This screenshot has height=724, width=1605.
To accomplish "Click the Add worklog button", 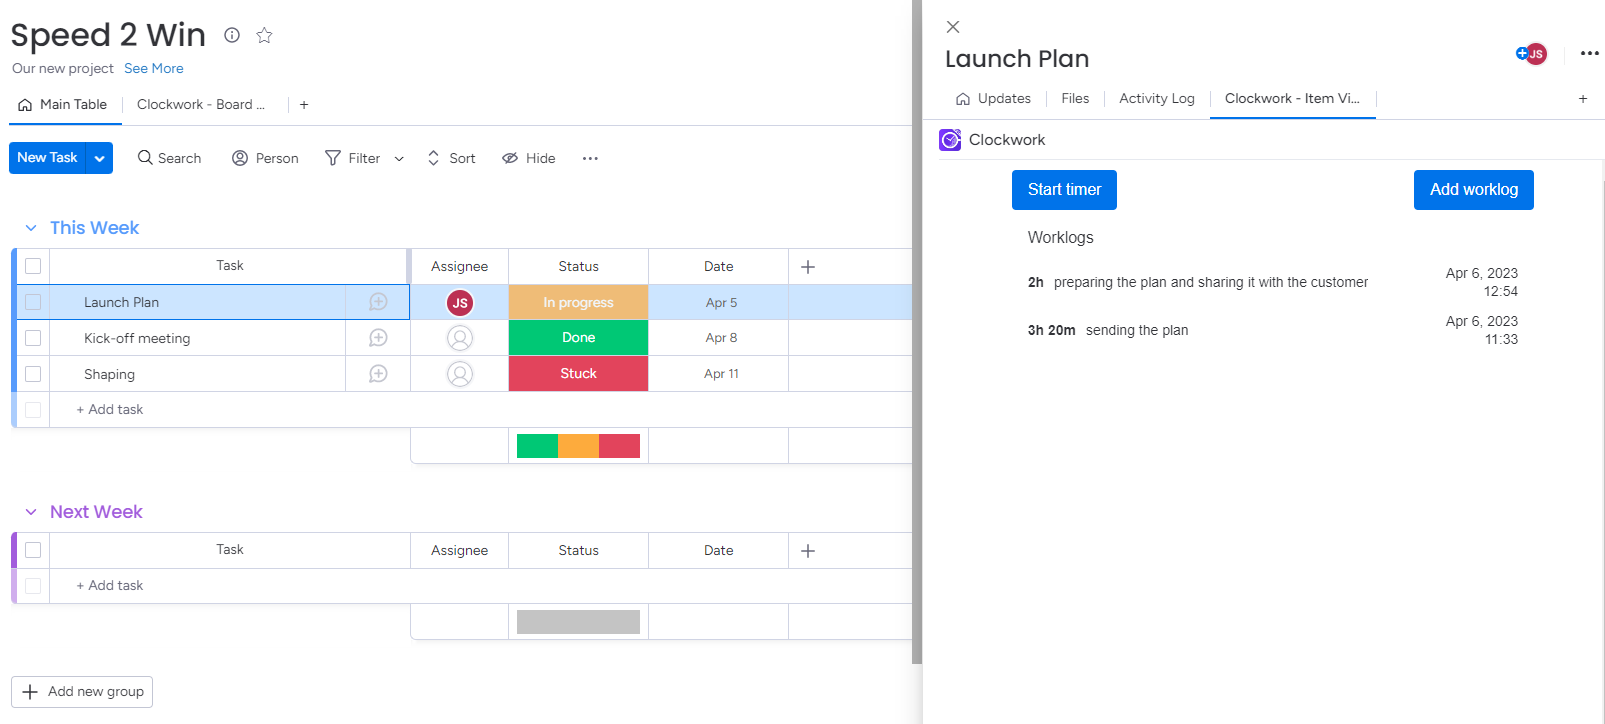I will point(1473,190).
